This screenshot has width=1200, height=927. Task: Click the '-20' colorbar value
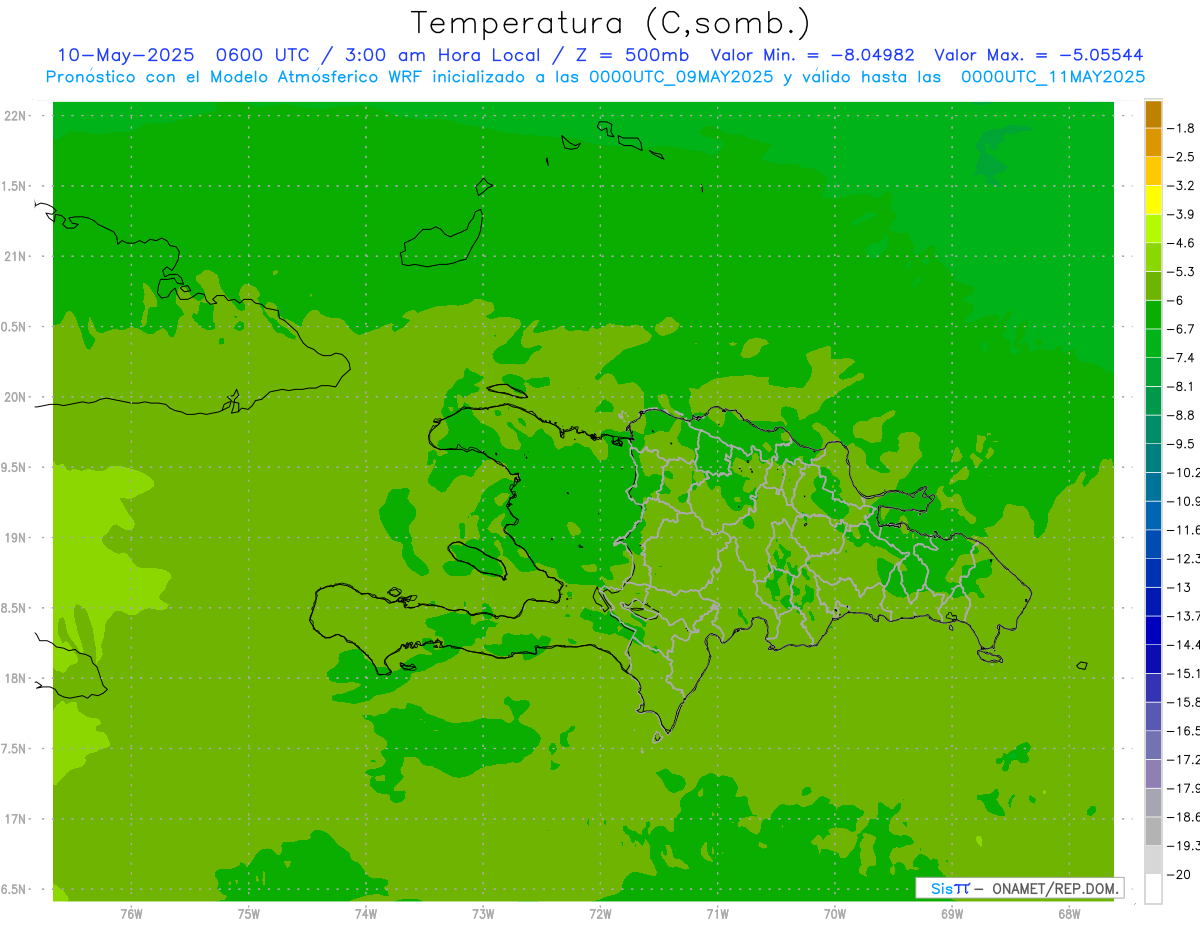(x=1179, y=875)
